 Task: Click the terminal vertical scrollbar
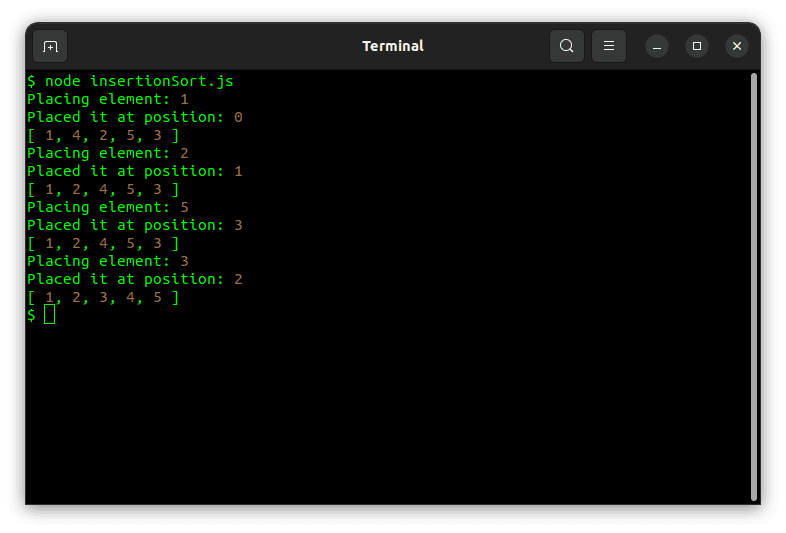[x=753, y=287]
